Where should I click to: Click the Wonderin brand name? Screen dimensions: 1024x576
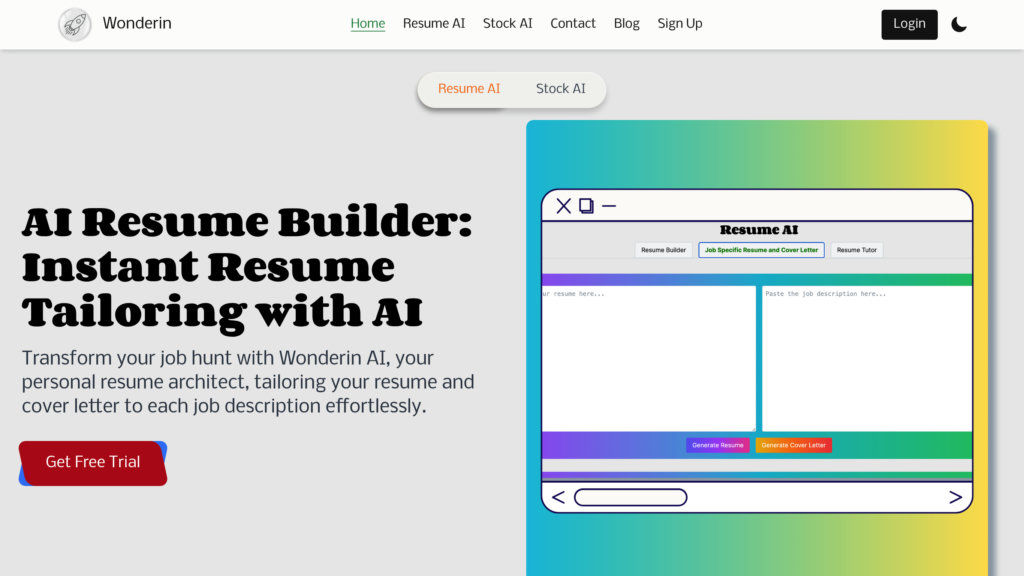[137, 24]
